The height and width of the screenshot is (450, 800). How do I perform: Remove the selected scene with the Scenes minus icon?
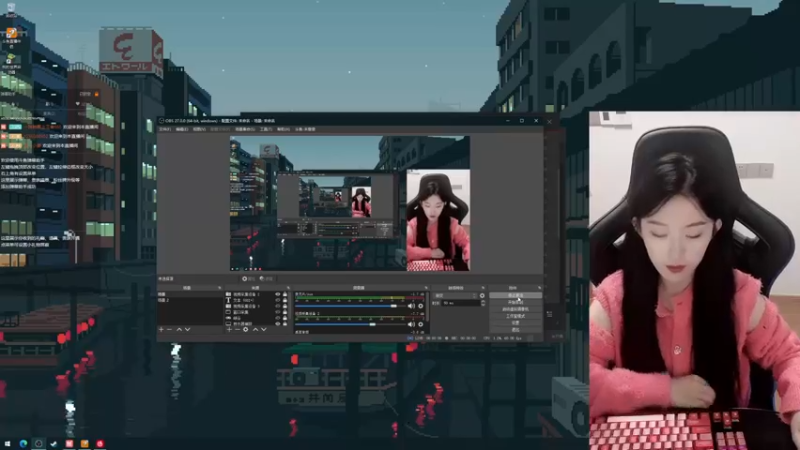(169, 330)
